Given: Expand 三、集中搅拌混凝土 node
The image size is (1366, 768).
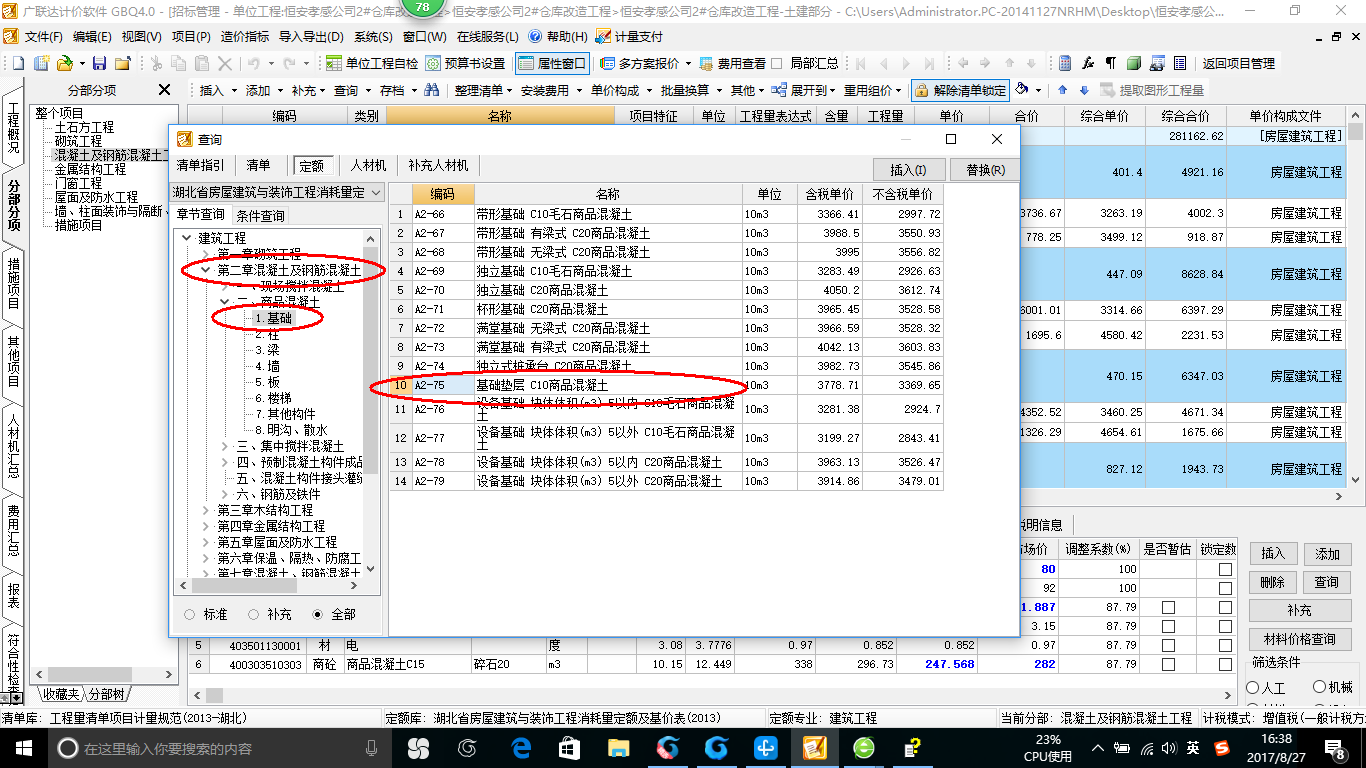Looking at the screenshot, I should (225, 446).
